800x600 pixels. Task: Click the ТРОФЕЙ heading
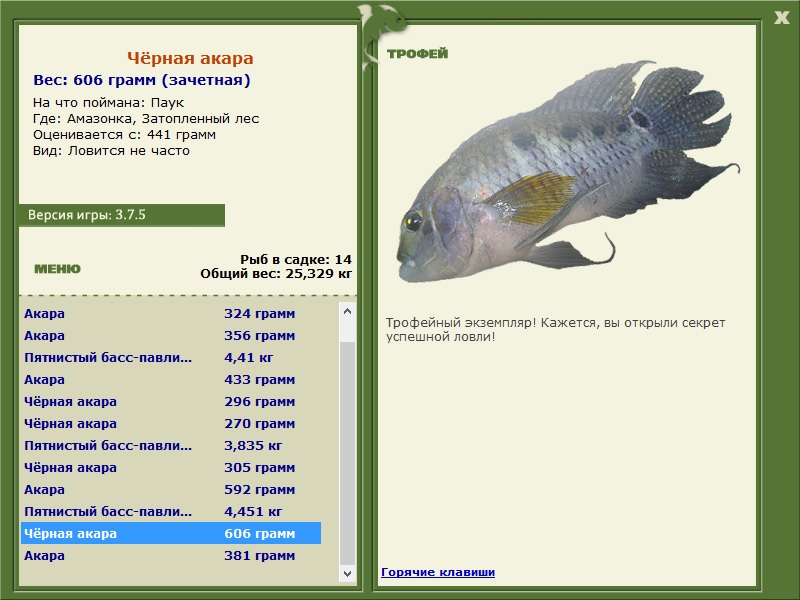point(417,54)
